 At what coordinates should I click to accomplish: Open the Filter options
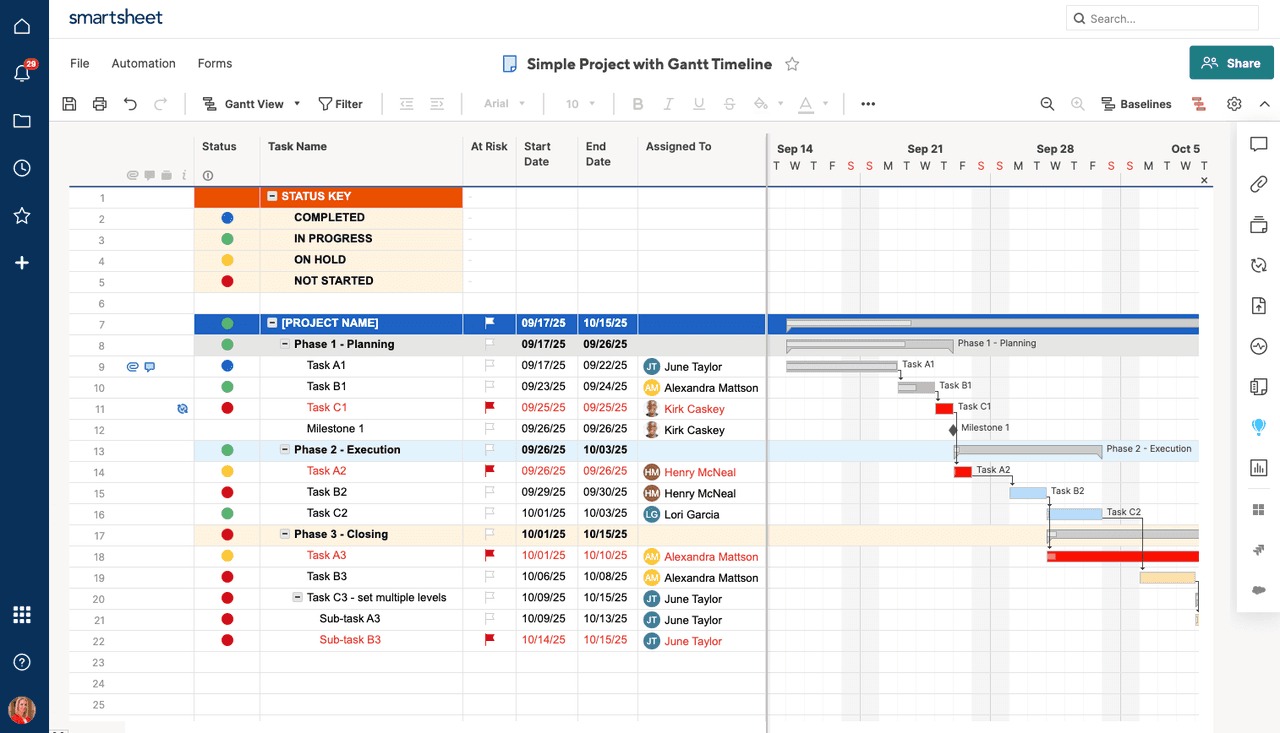(x=341, y=103)
